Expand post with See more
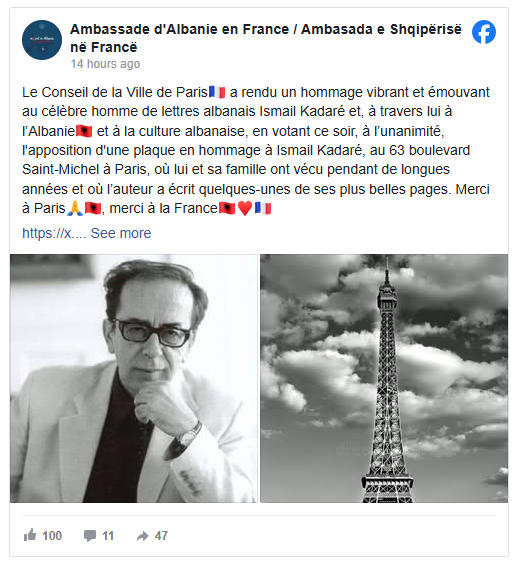The height and width of the screenshot is (571, 520). [x=121, y=233]
